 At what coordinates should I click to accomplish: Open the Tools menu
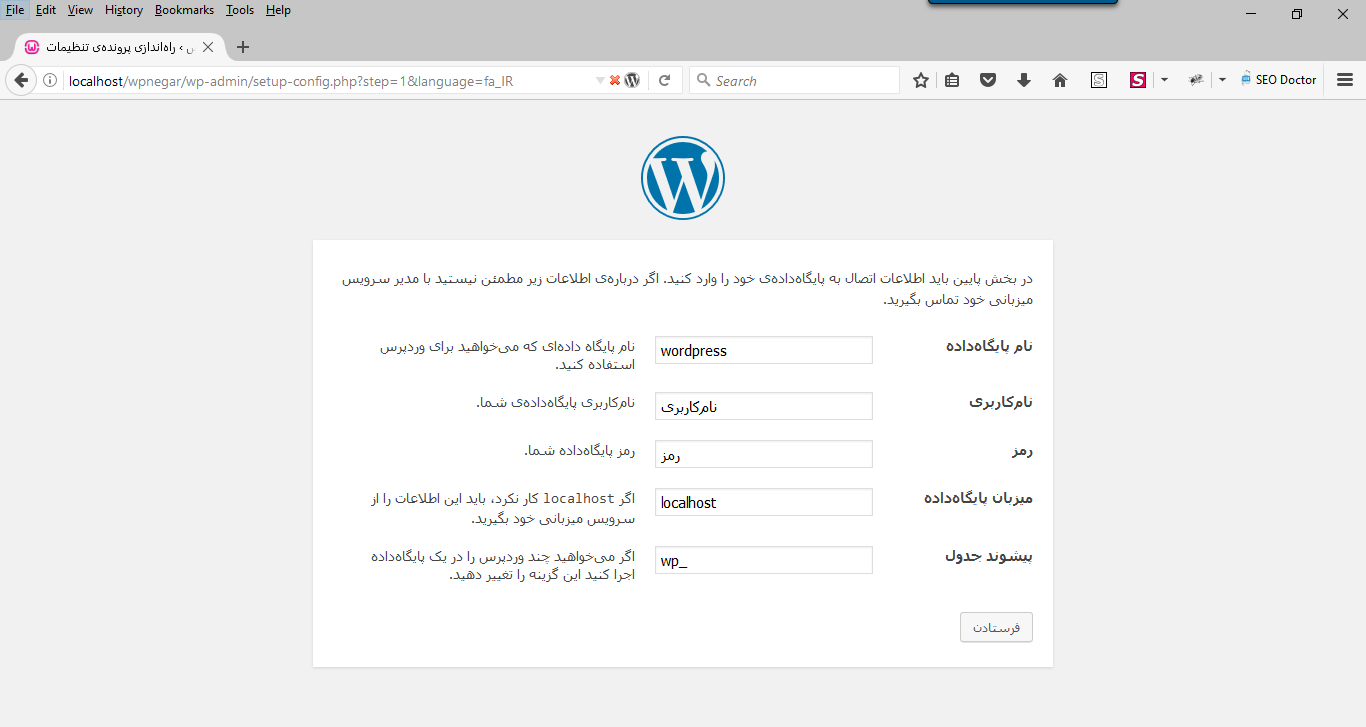pos(240,10)
